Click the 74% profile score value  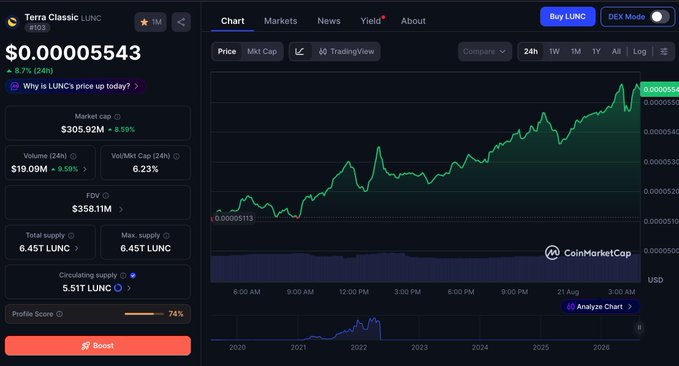coord(176,314)
